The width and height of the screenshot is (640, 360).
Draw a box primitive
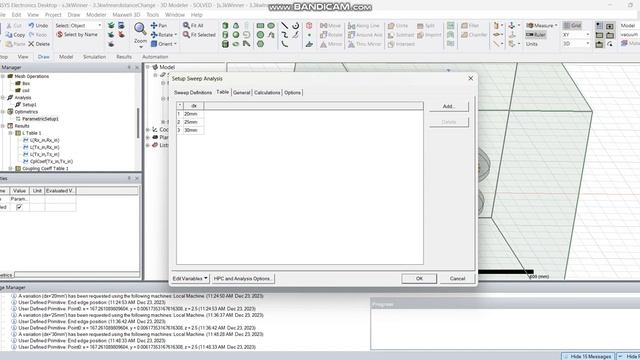225,25
